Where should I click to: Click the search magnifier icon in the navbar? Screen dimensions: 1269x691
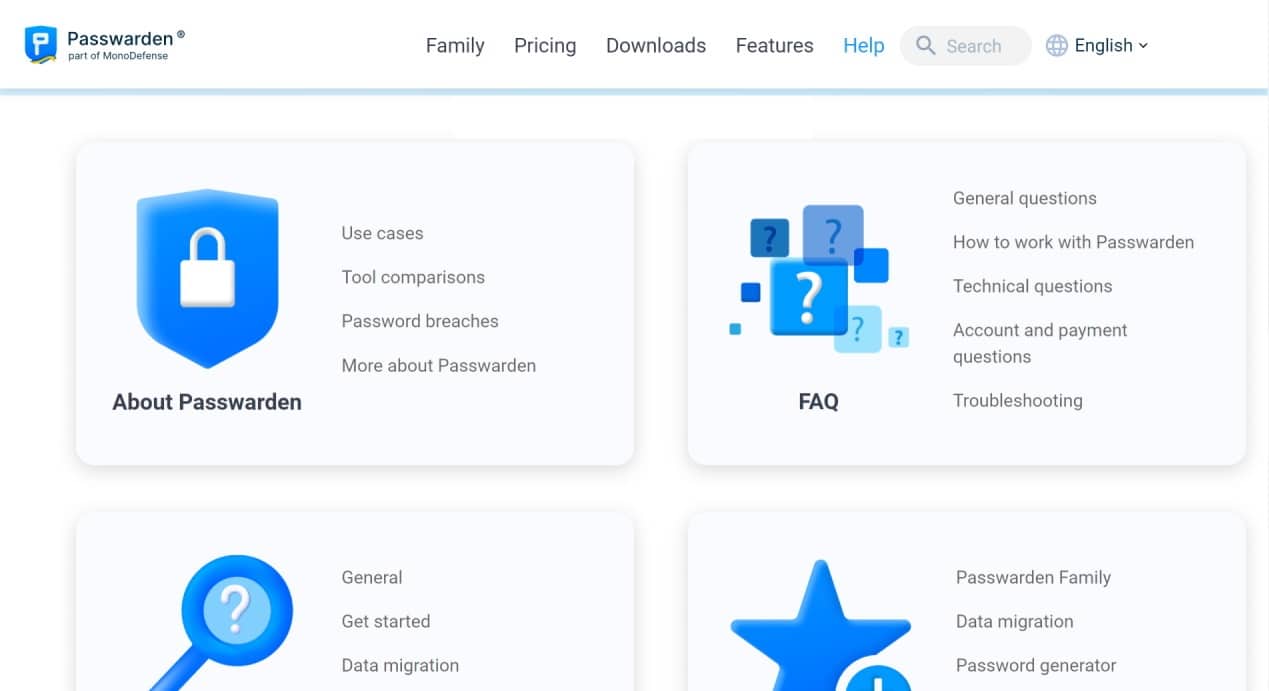pos(925,45)
